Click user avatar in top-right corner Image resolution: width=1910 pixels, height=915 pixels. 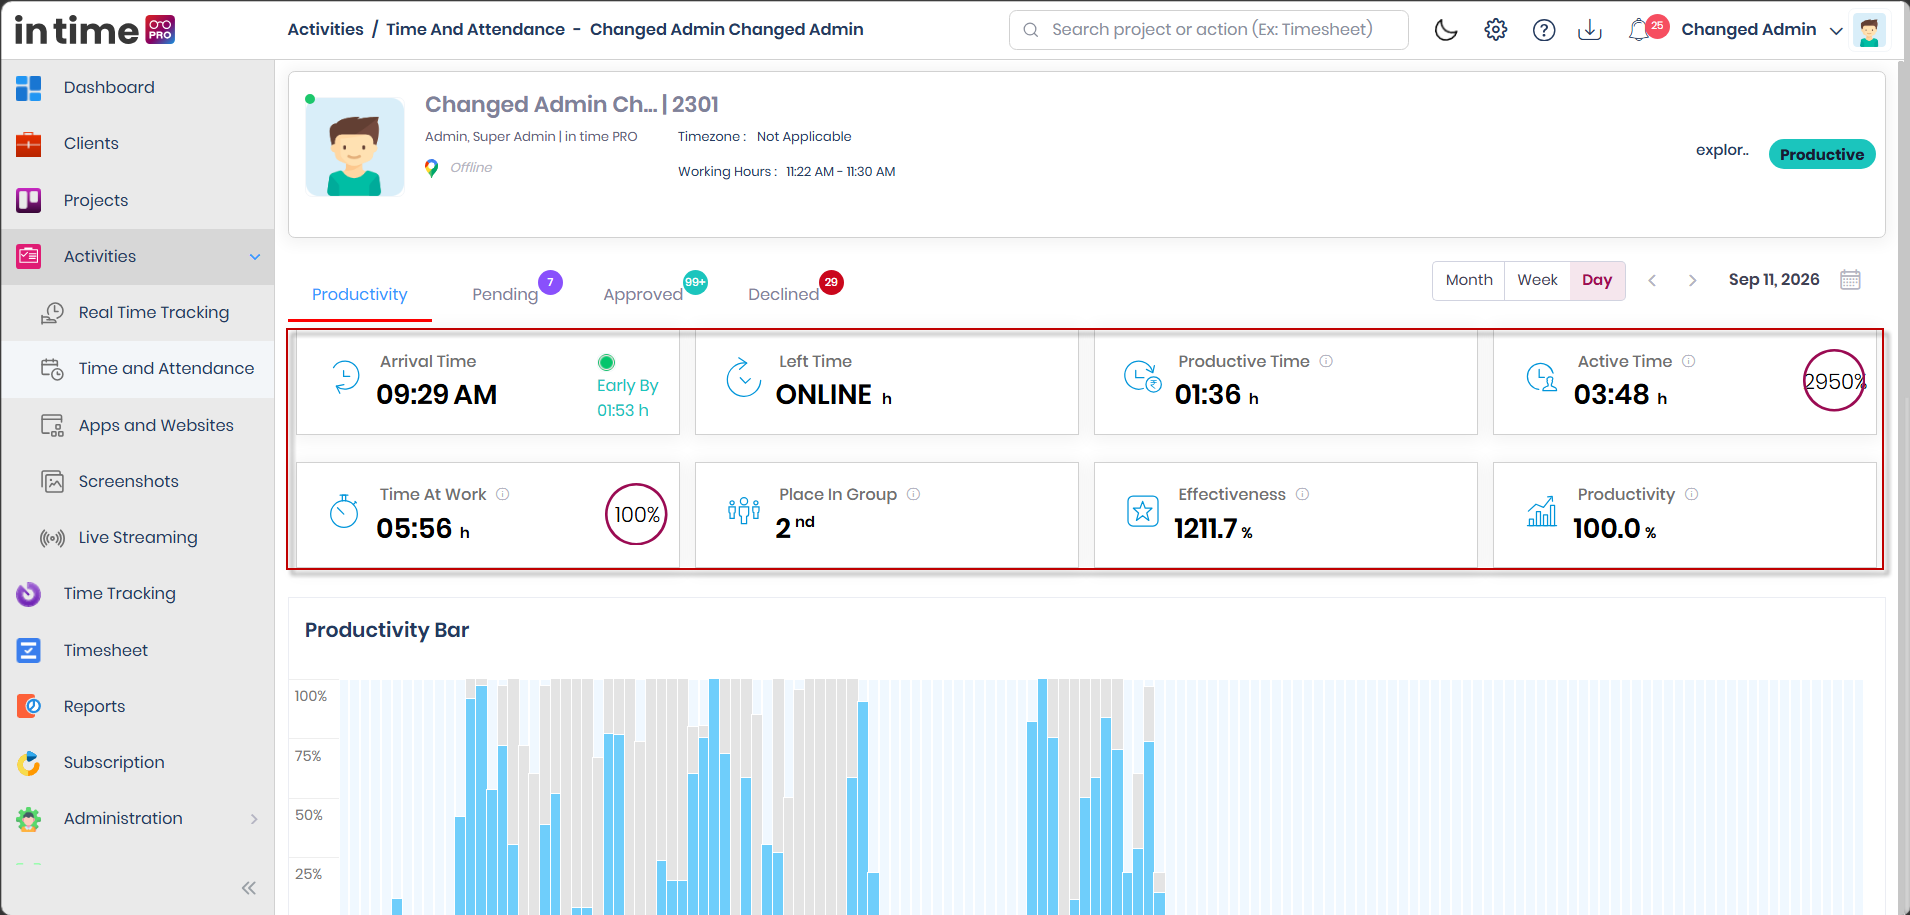(1869, 30)
